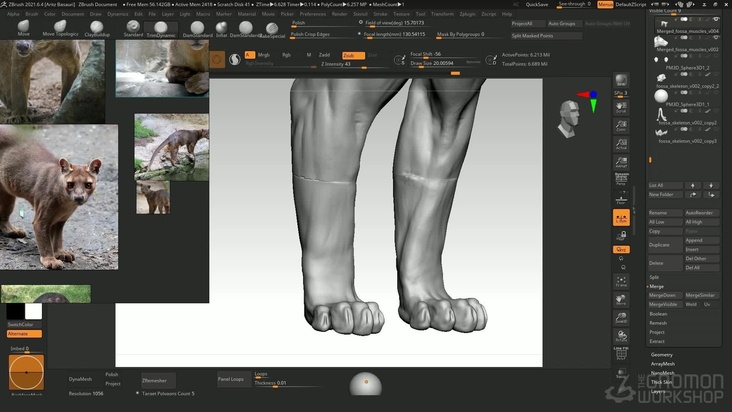Click the ZRemesher button
732x412 pixels.
tap(159, 380)
